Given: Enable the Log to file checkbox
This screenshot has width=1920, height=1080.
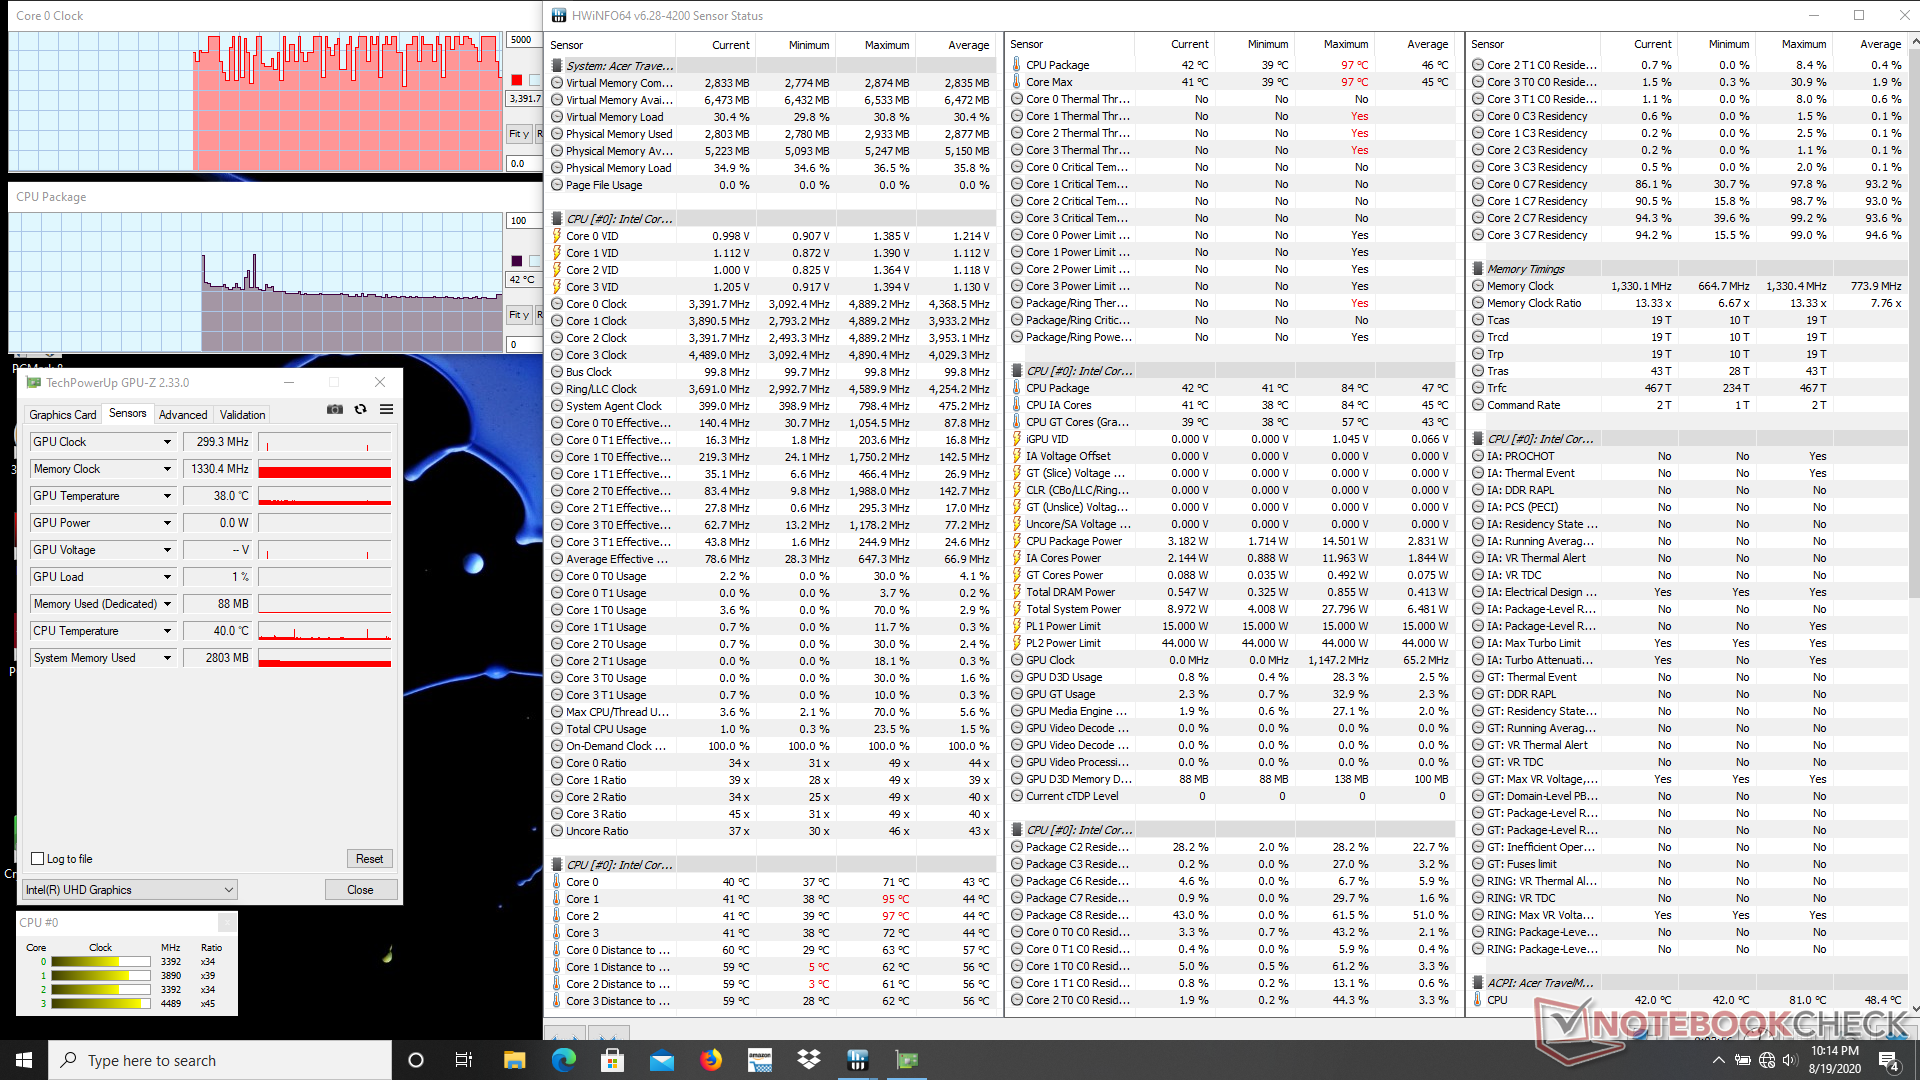Looking at the screenshot, I should 38,859.
